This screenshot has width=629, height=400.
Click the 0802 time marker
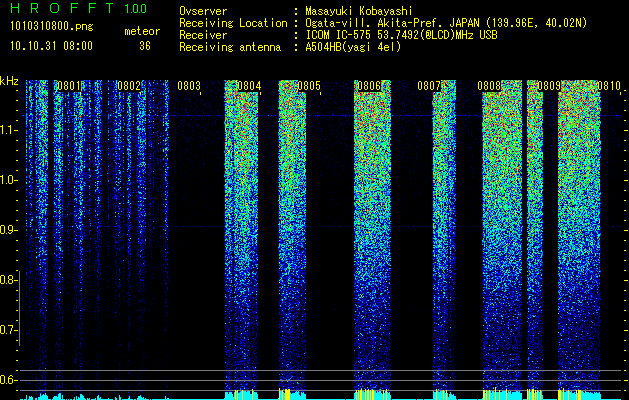pyautogui.click(x=129, y=86)
